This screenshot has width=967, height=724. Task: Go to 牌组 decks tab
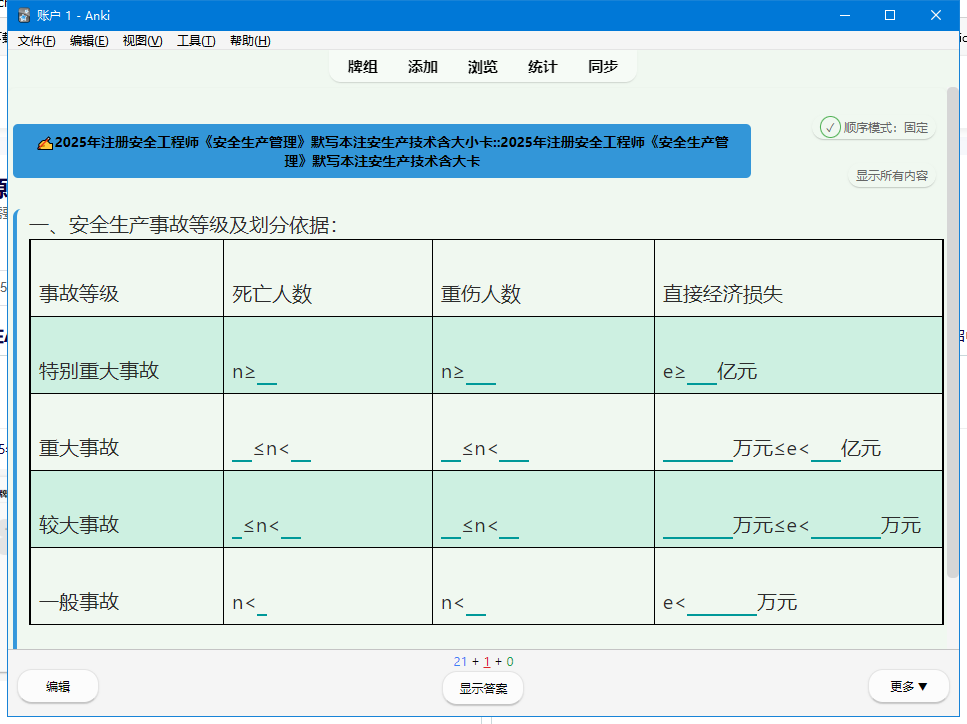(363, 67)
